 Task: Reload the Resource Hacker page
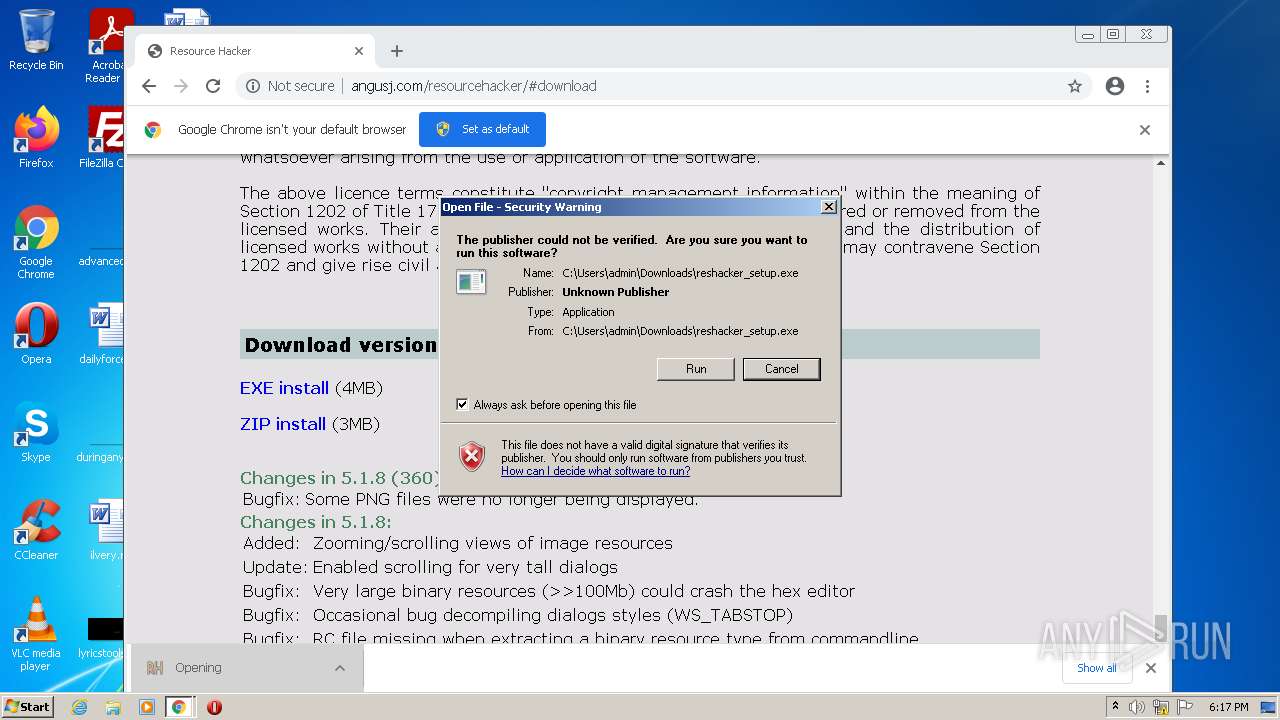point(213,86)
